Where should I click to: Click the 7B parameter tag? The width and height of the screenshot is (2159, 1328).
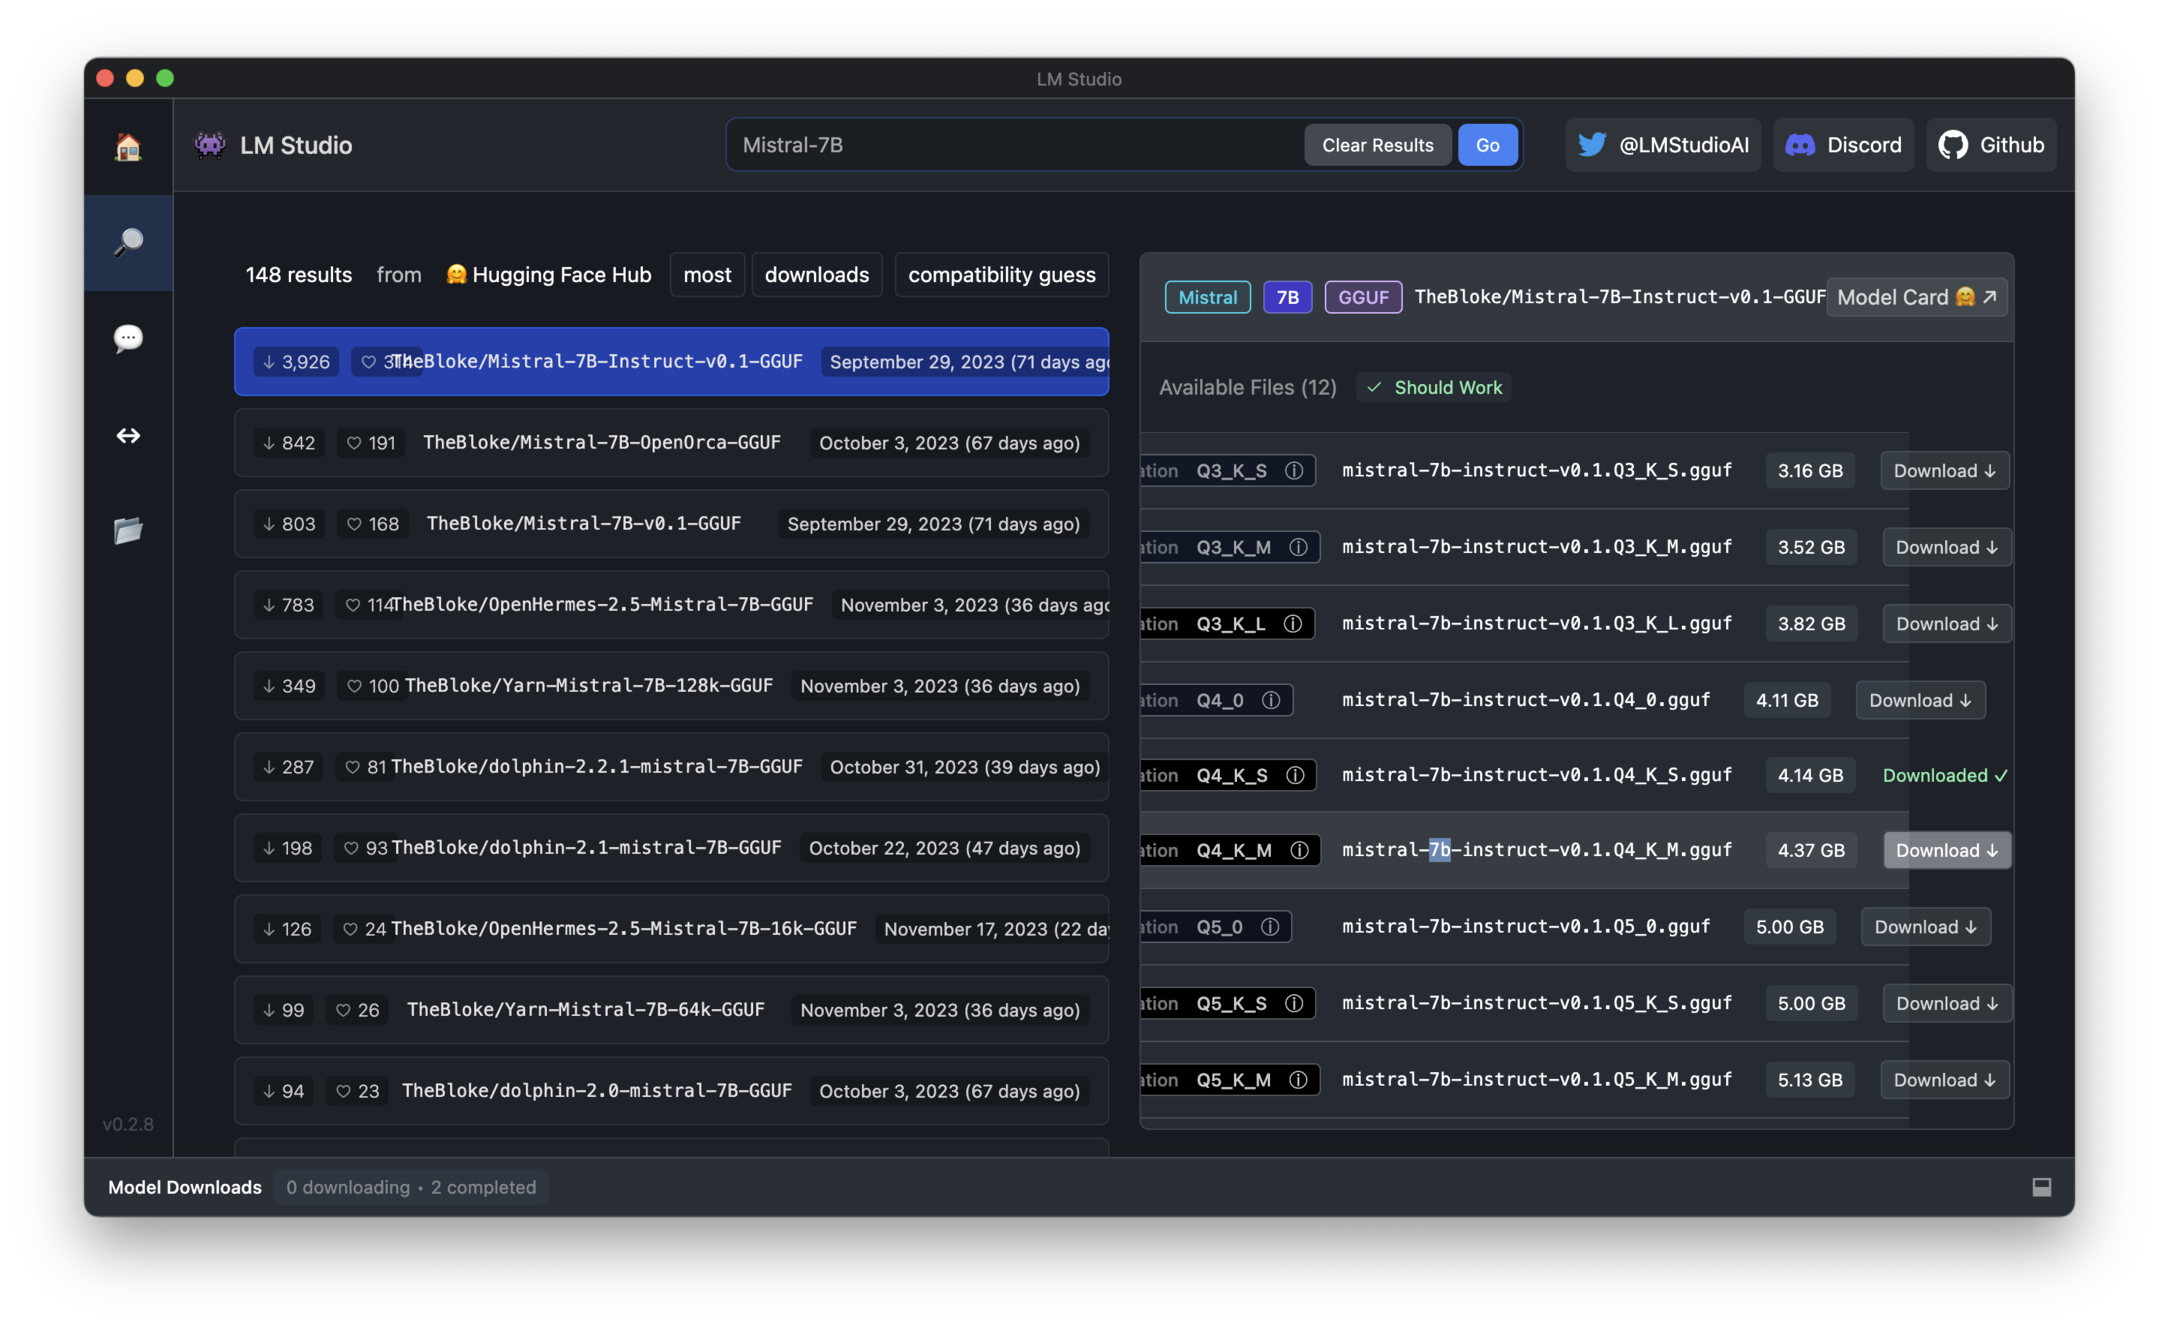[x=1287, y=297]
